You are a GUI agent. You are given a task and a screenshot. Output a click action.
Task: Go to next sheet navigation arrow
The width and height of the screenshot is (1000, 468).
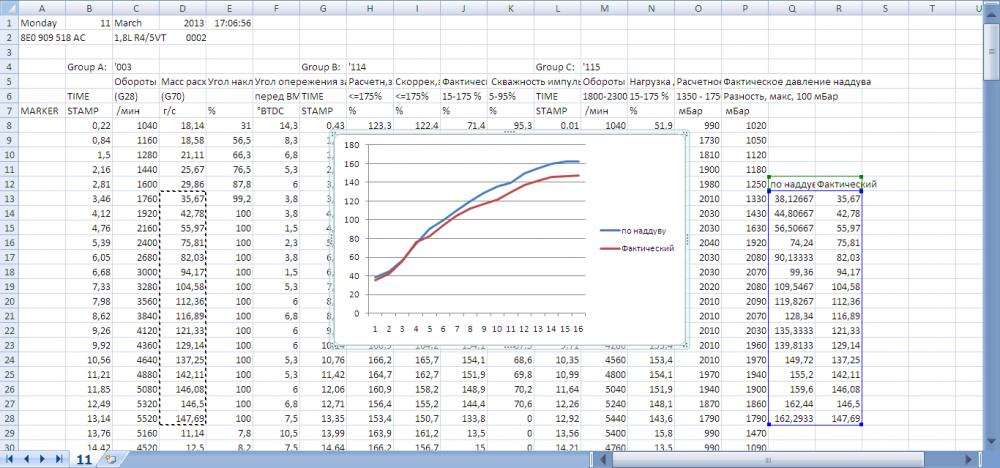pyautogui.click(x=43, y=458)
